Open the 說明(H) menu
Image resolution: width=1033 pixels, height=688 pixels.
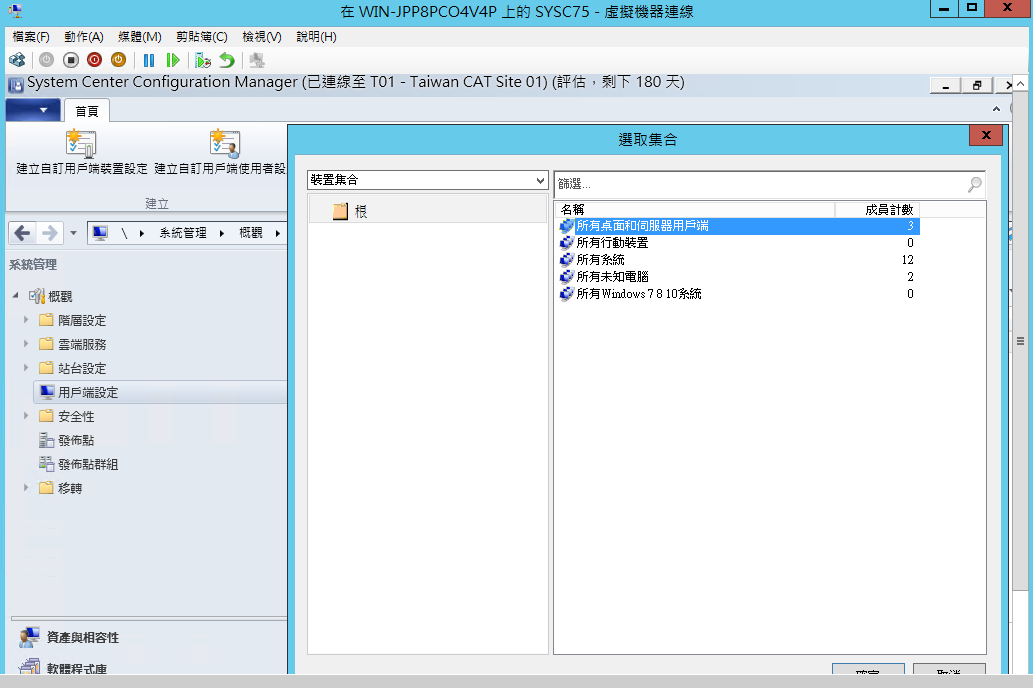click(x=316, y=37)
